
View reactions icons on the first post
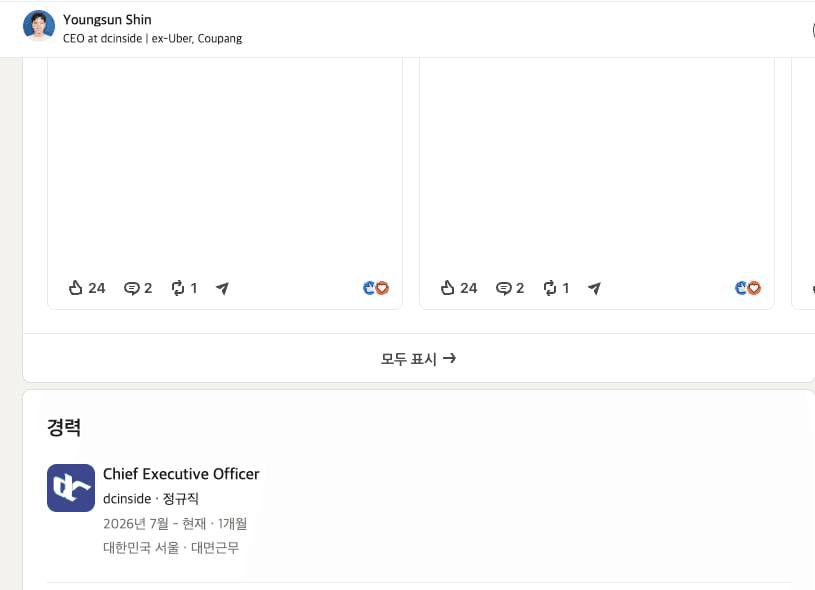376,288
